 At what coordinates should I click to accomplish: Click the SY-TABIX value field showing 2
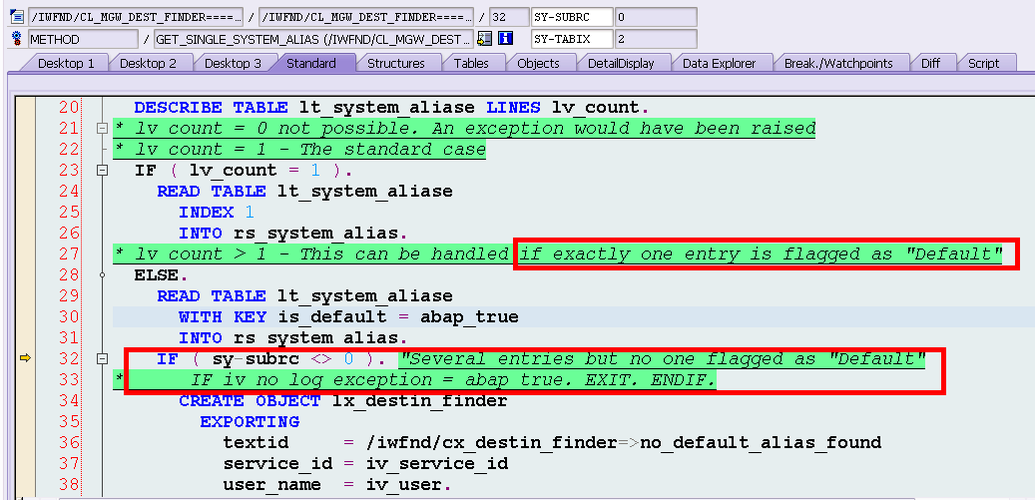[655, 39]
